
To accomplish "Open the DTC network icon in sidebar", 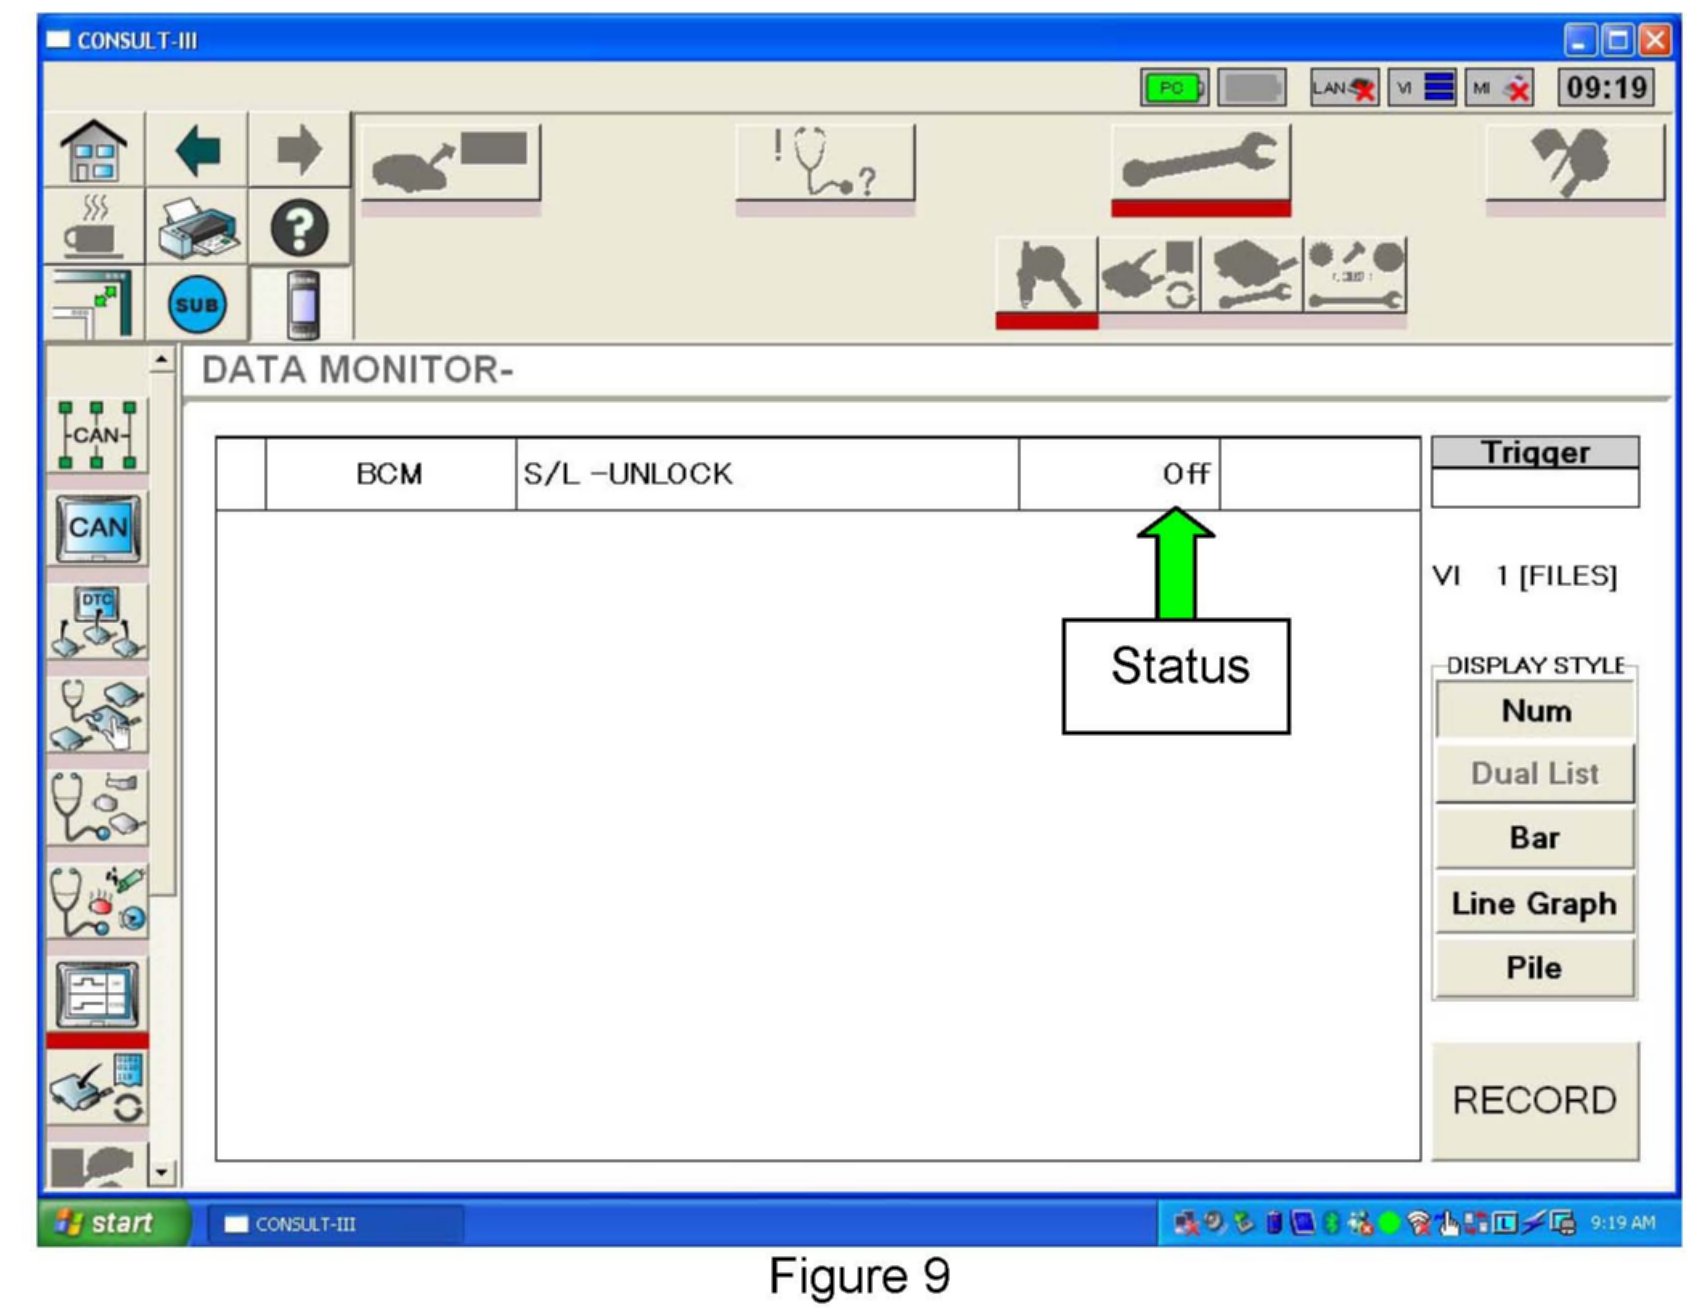I will 97,621.
